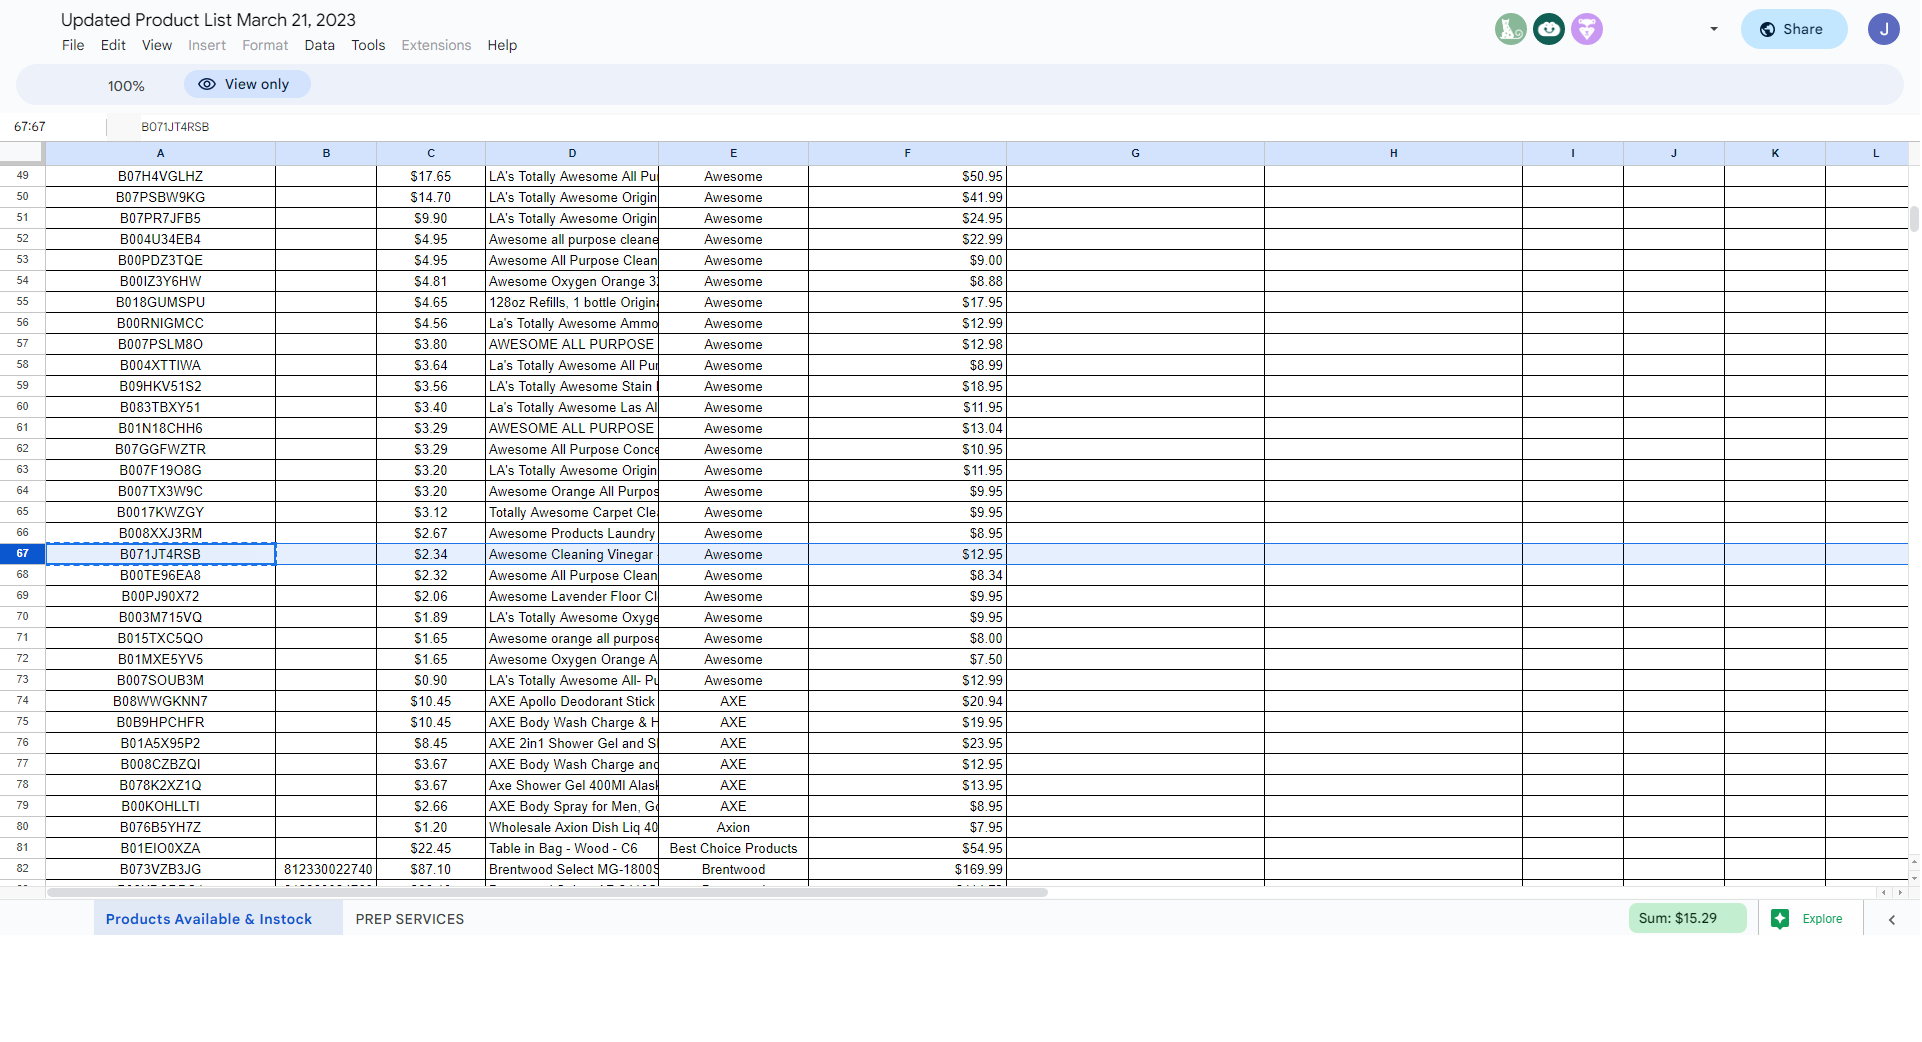Switch to the PREP SERVICES sheet tab
The image size is (1922, 1042).
pos(410,919)
